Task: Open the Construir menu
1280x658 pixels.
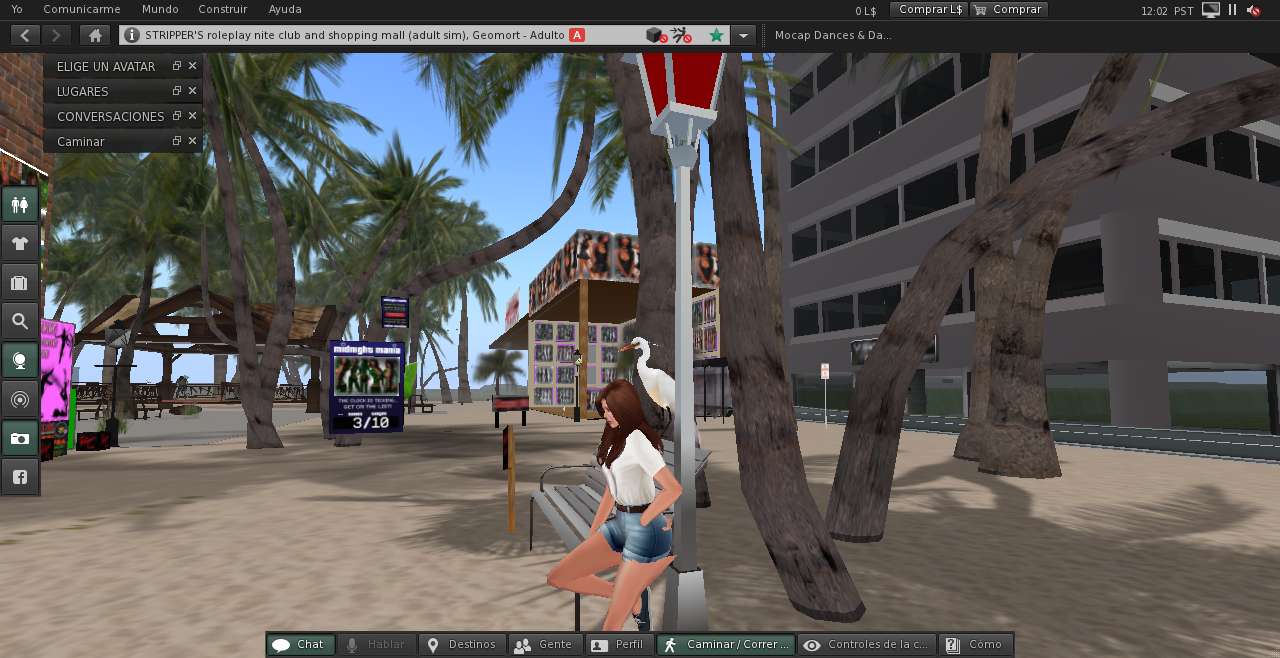Action: click(222, 9)
